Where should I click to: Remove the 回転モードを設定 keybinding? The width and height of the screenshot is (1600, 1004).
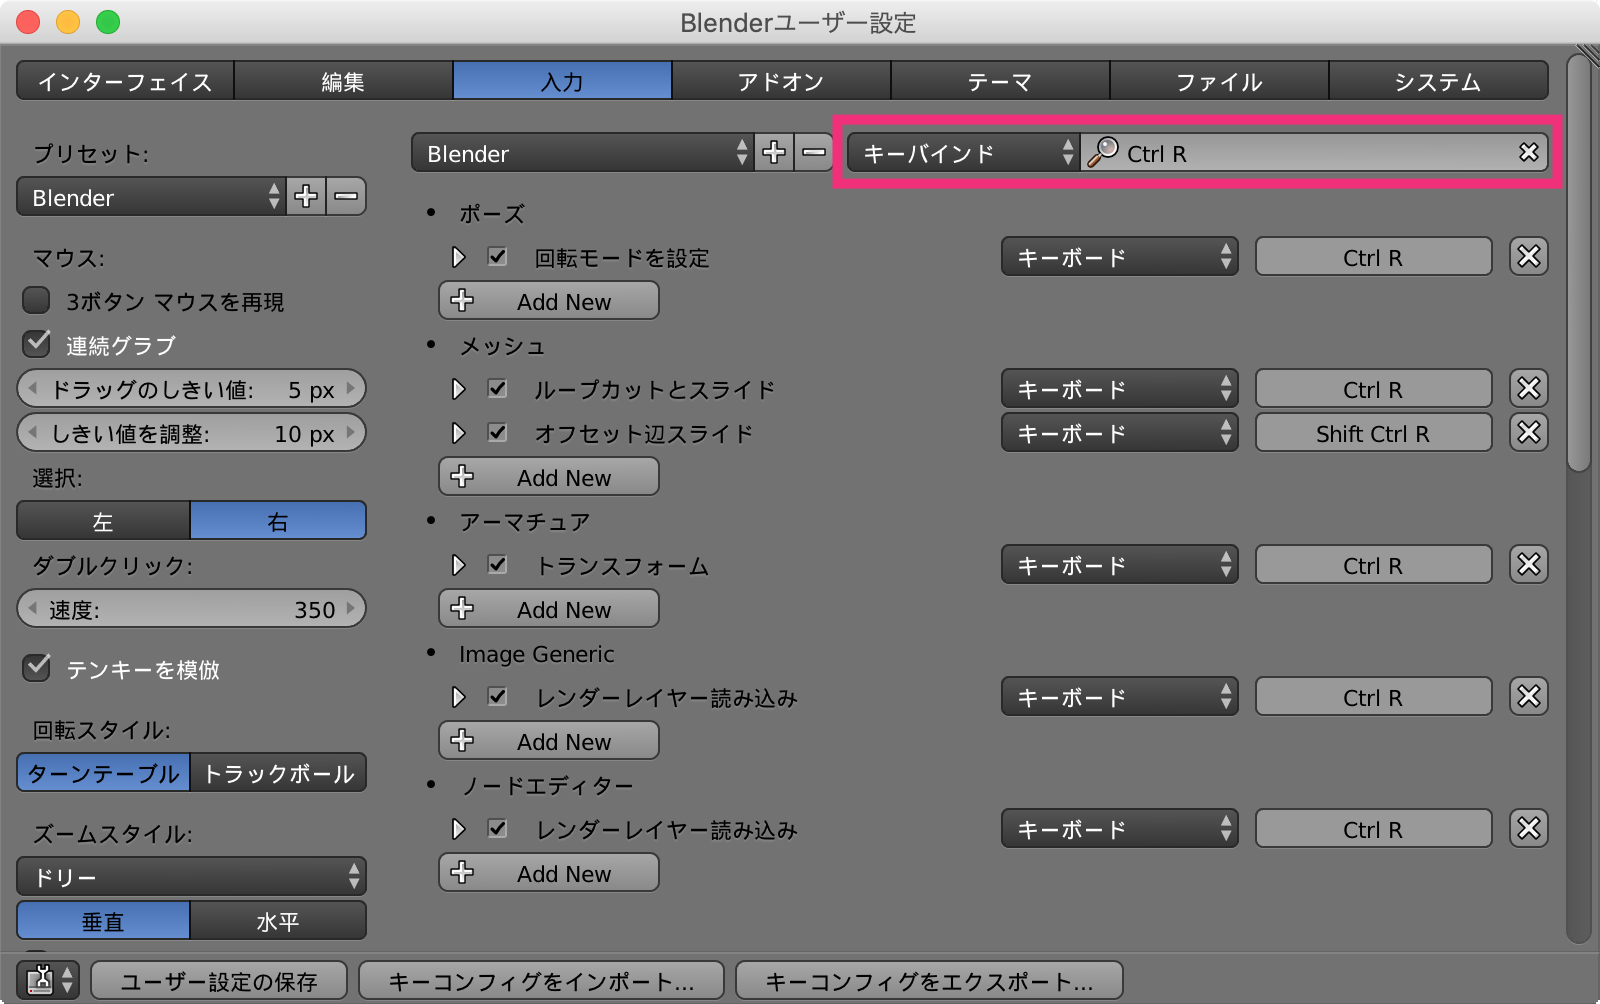click(1528, 257)
